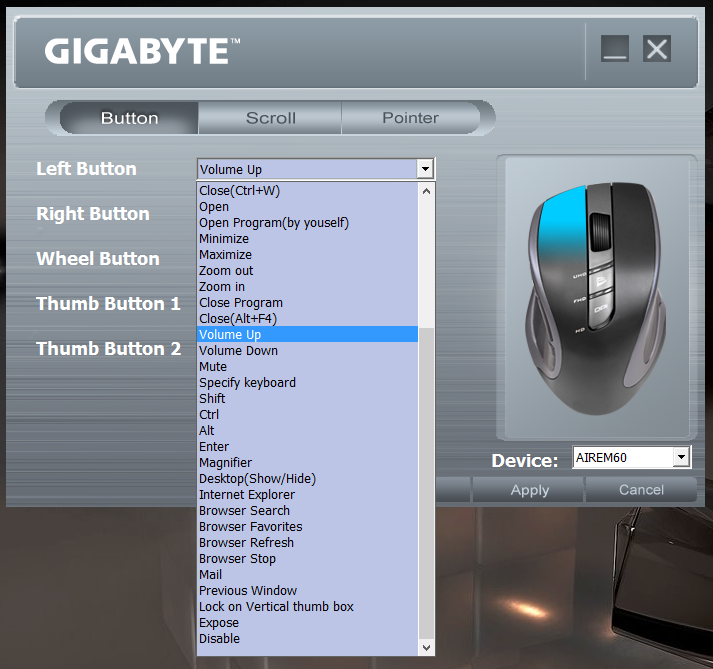This screenshot has width=713, height=669.
Task: Choose Disable from the list
Action: pyautogui.click(x=307, y=639)
